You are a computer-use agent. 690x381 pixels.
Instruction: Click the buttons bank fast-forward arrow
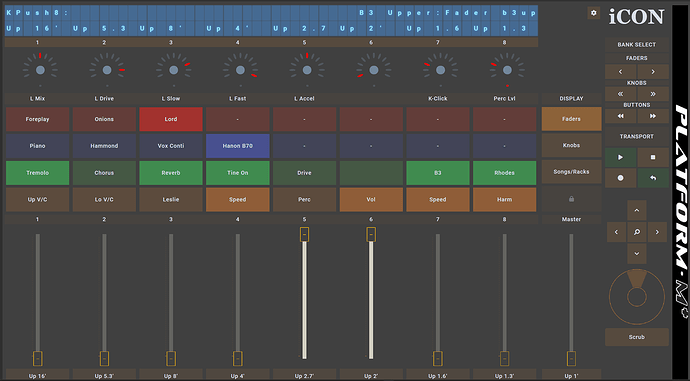pyautogui.click(x=653, y=116)
